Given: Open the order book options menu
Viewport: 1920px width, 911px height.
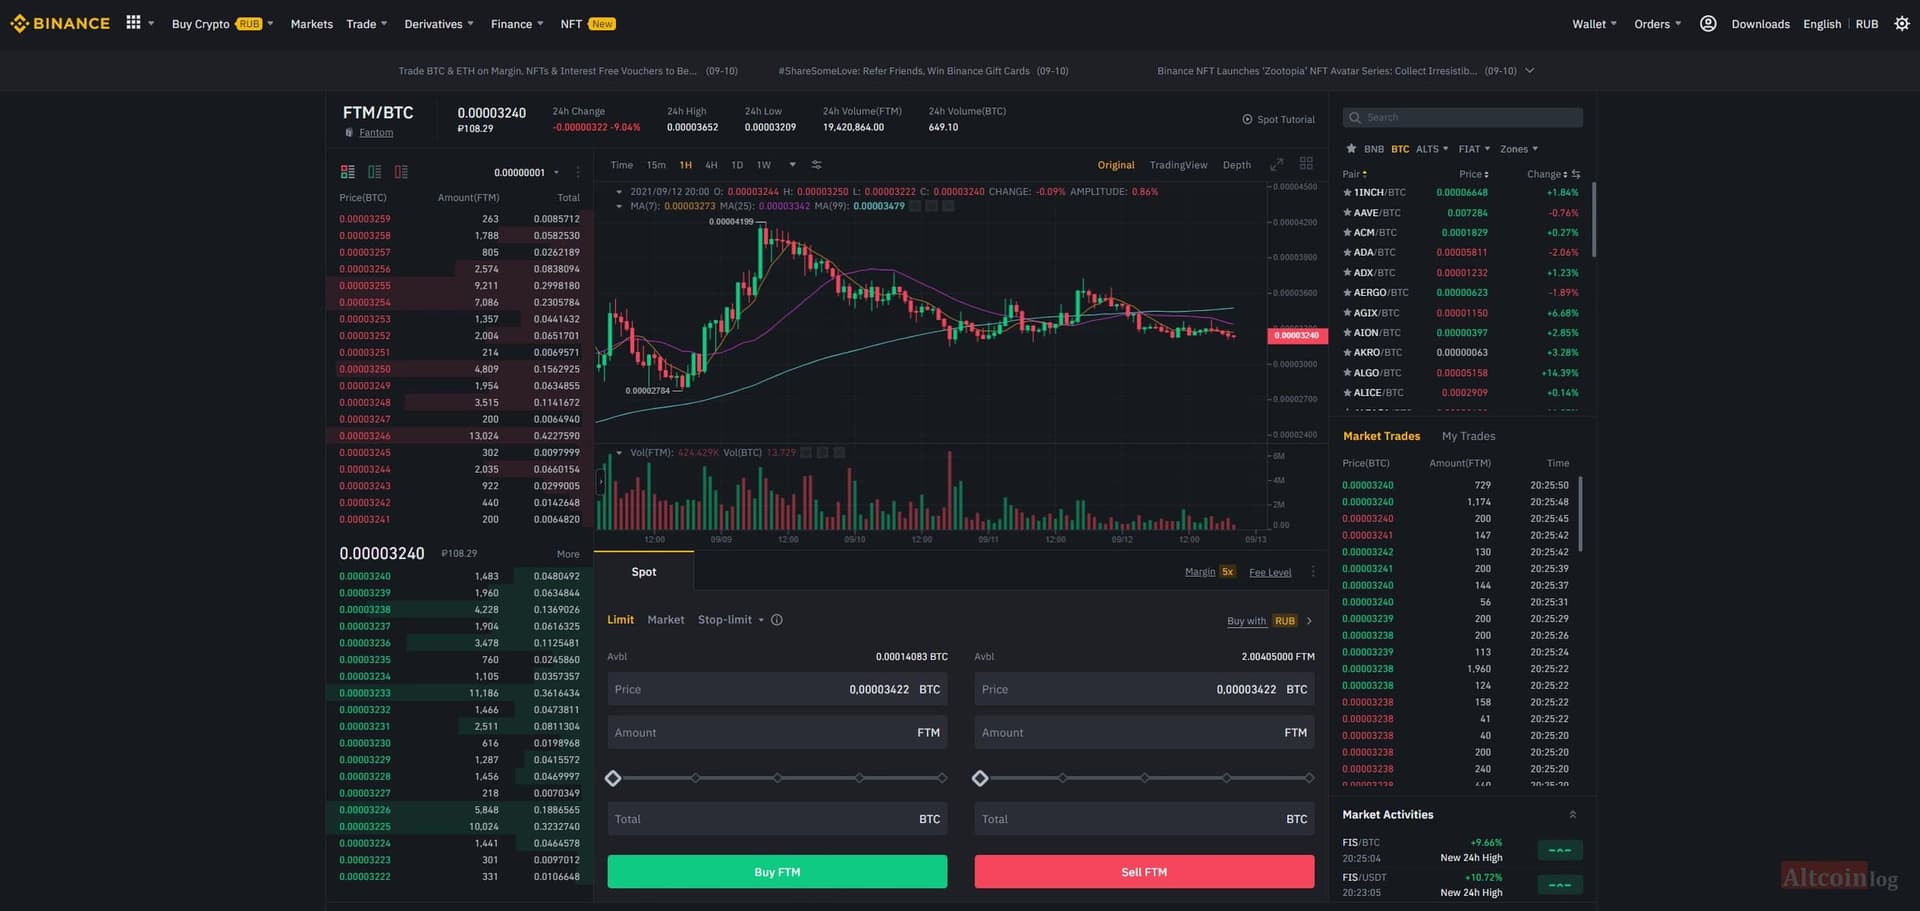Looking at the screenshot, I should coord(577,172).
